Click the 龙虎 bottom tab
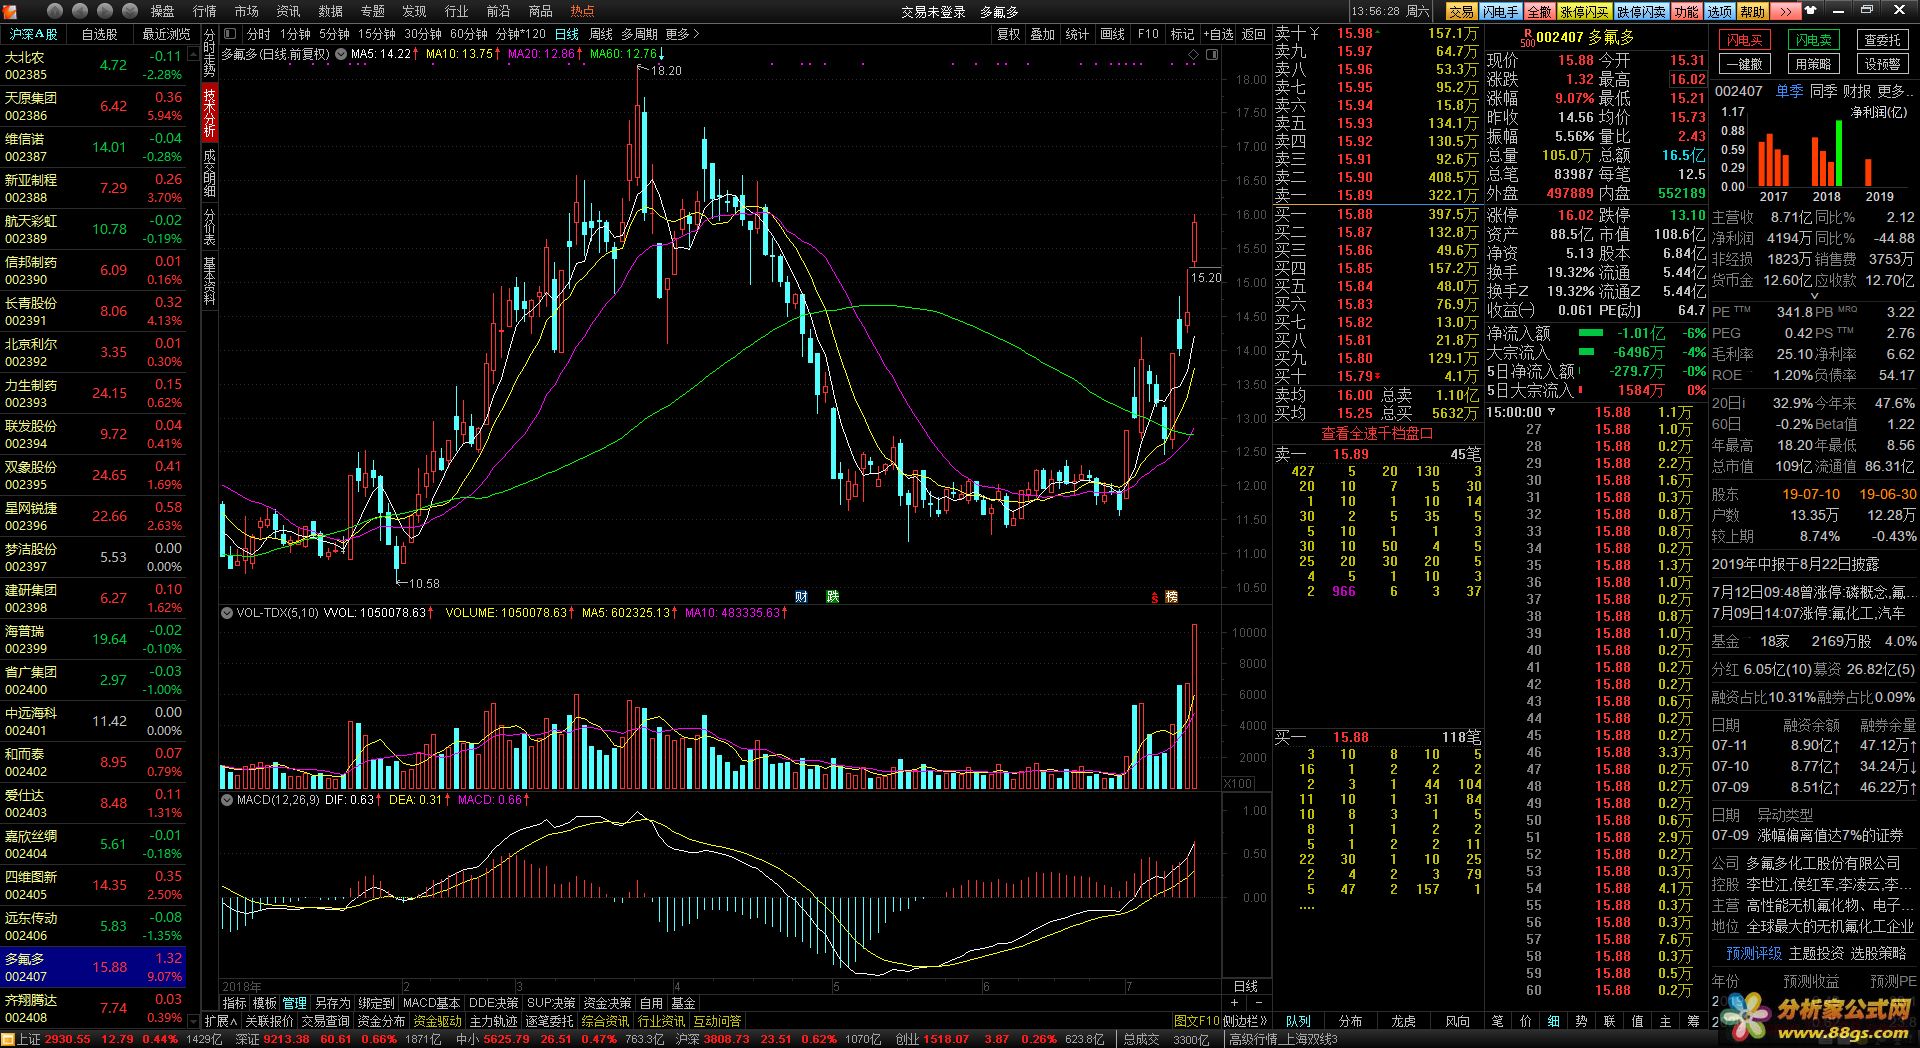This screenshot has height=1048, width=1920. point(1403,1021)
